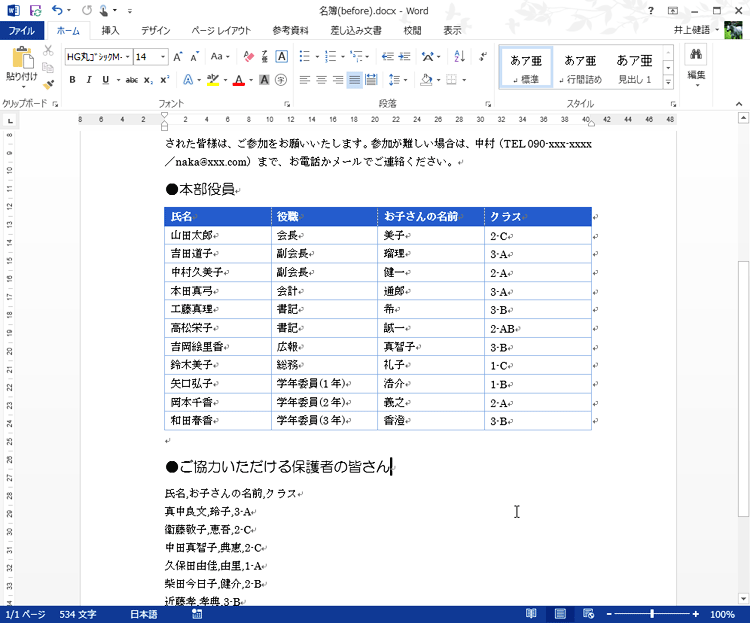The height and width of the screenshot is (623, 750).
Task: Open Word Help question mark
Action: click(651, 11)
